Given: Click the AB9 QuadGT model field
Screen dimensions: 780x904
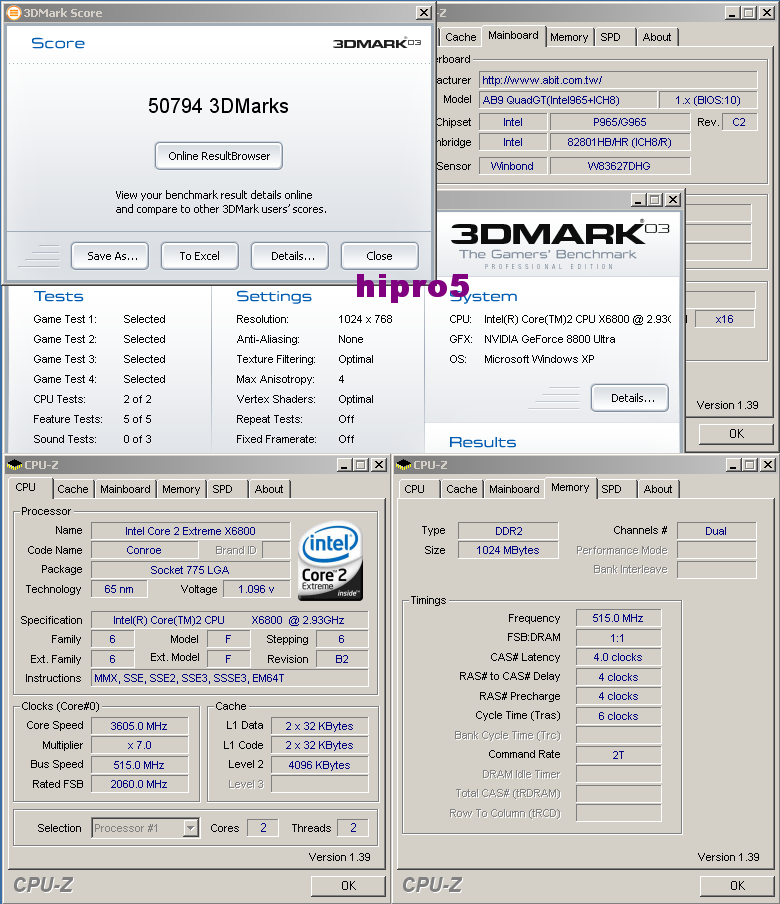Looking at the screenshot, I should point(568,100).
